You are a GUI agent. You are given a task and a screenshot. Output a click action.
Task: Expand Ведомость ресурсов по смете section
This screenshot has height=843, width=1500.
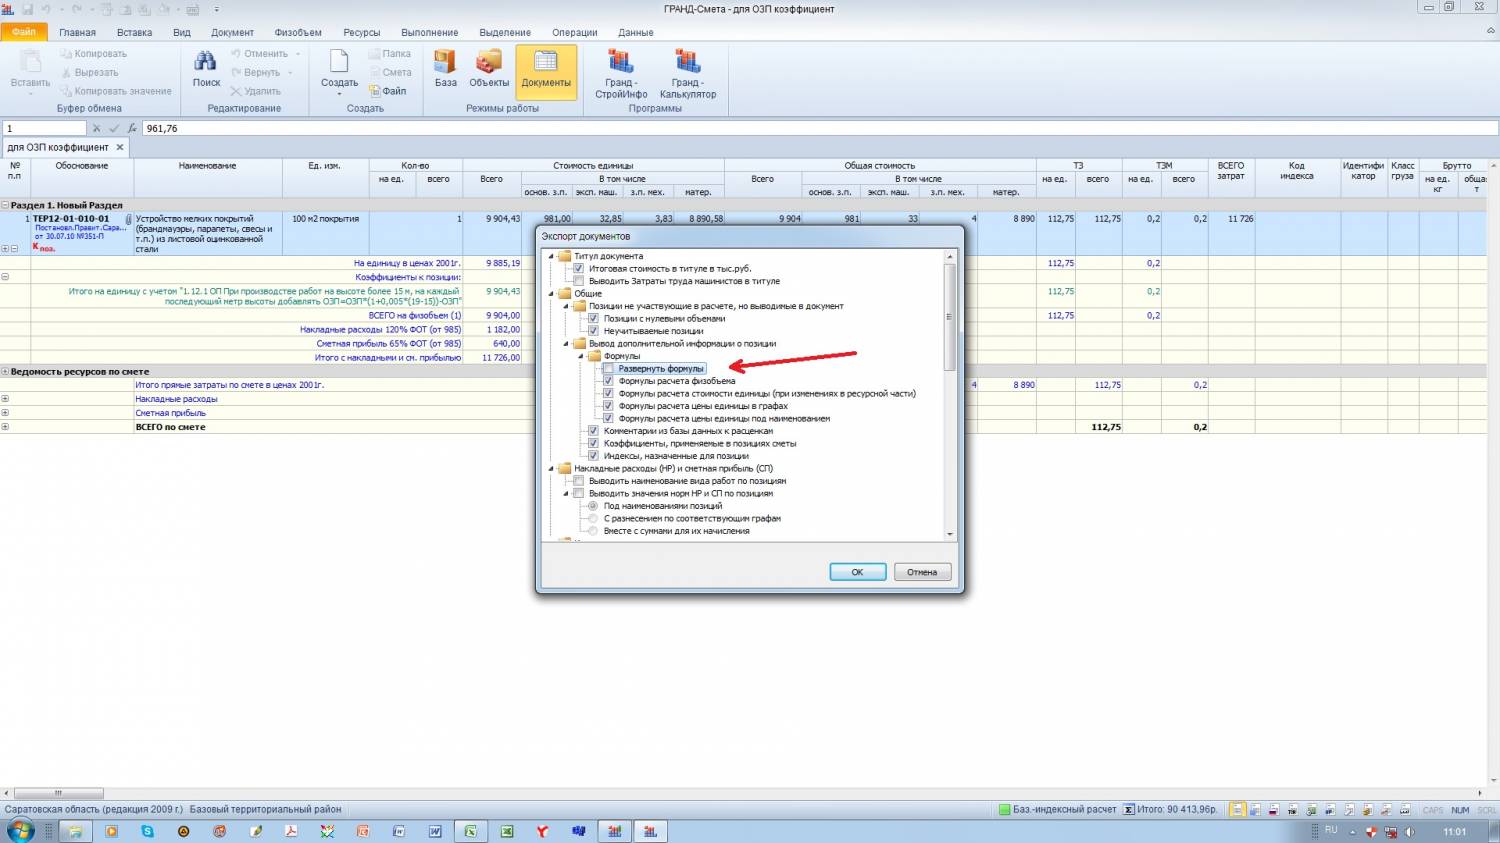[5, 371]
